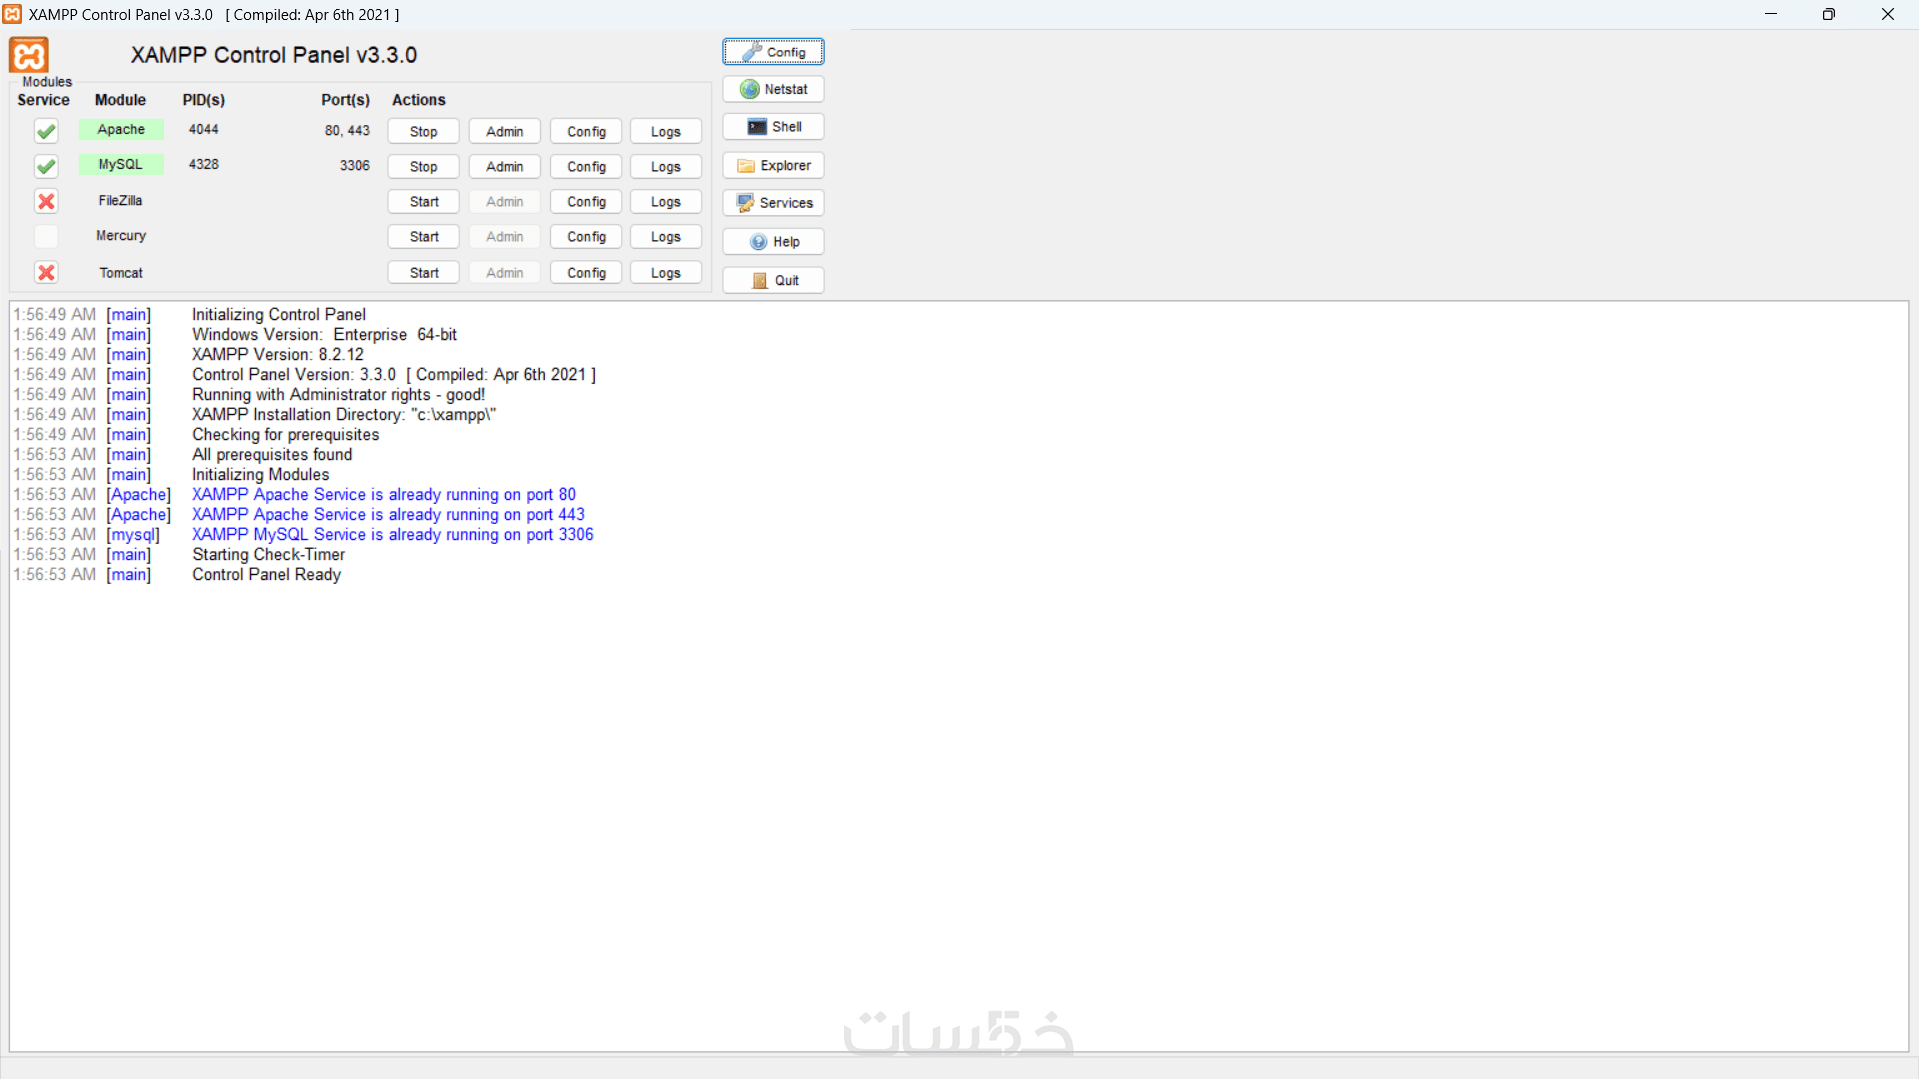Start the Tomcat module
Viewport: 1919px width, 1079px height.
pyautogui.click(x=424, y=272)
